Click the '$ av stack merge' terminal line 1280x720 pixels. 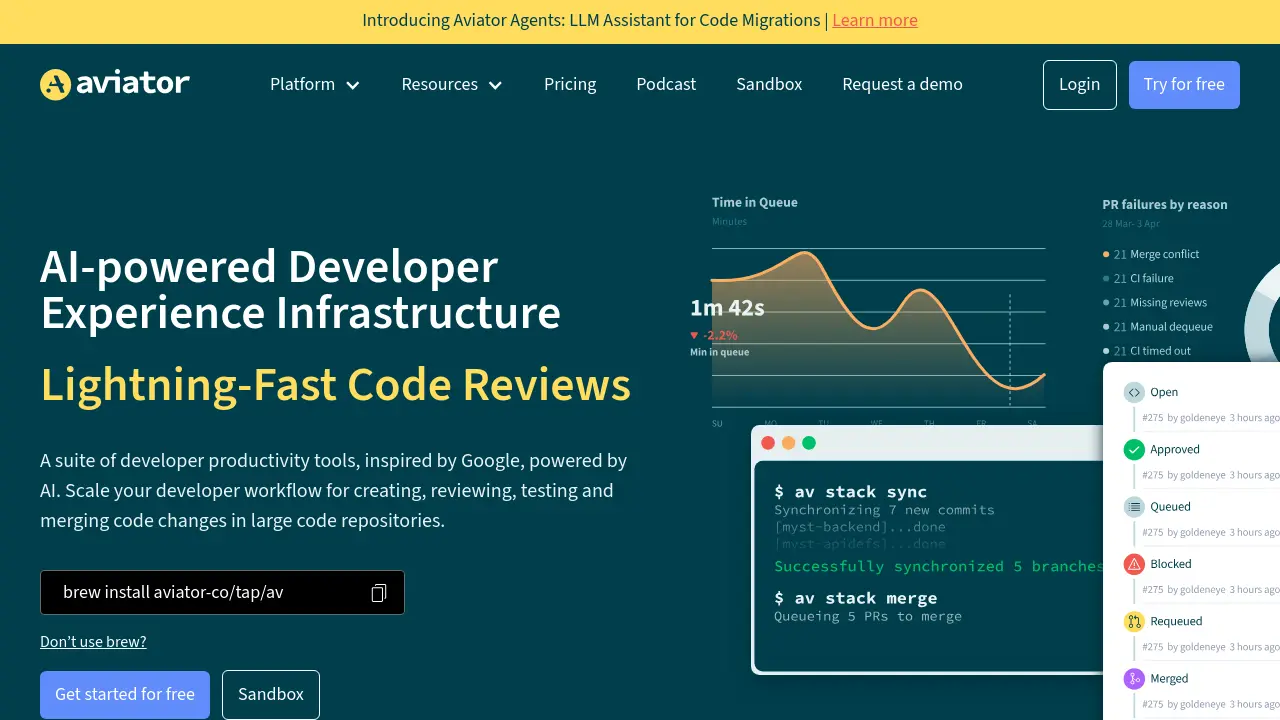pos(856,598)
